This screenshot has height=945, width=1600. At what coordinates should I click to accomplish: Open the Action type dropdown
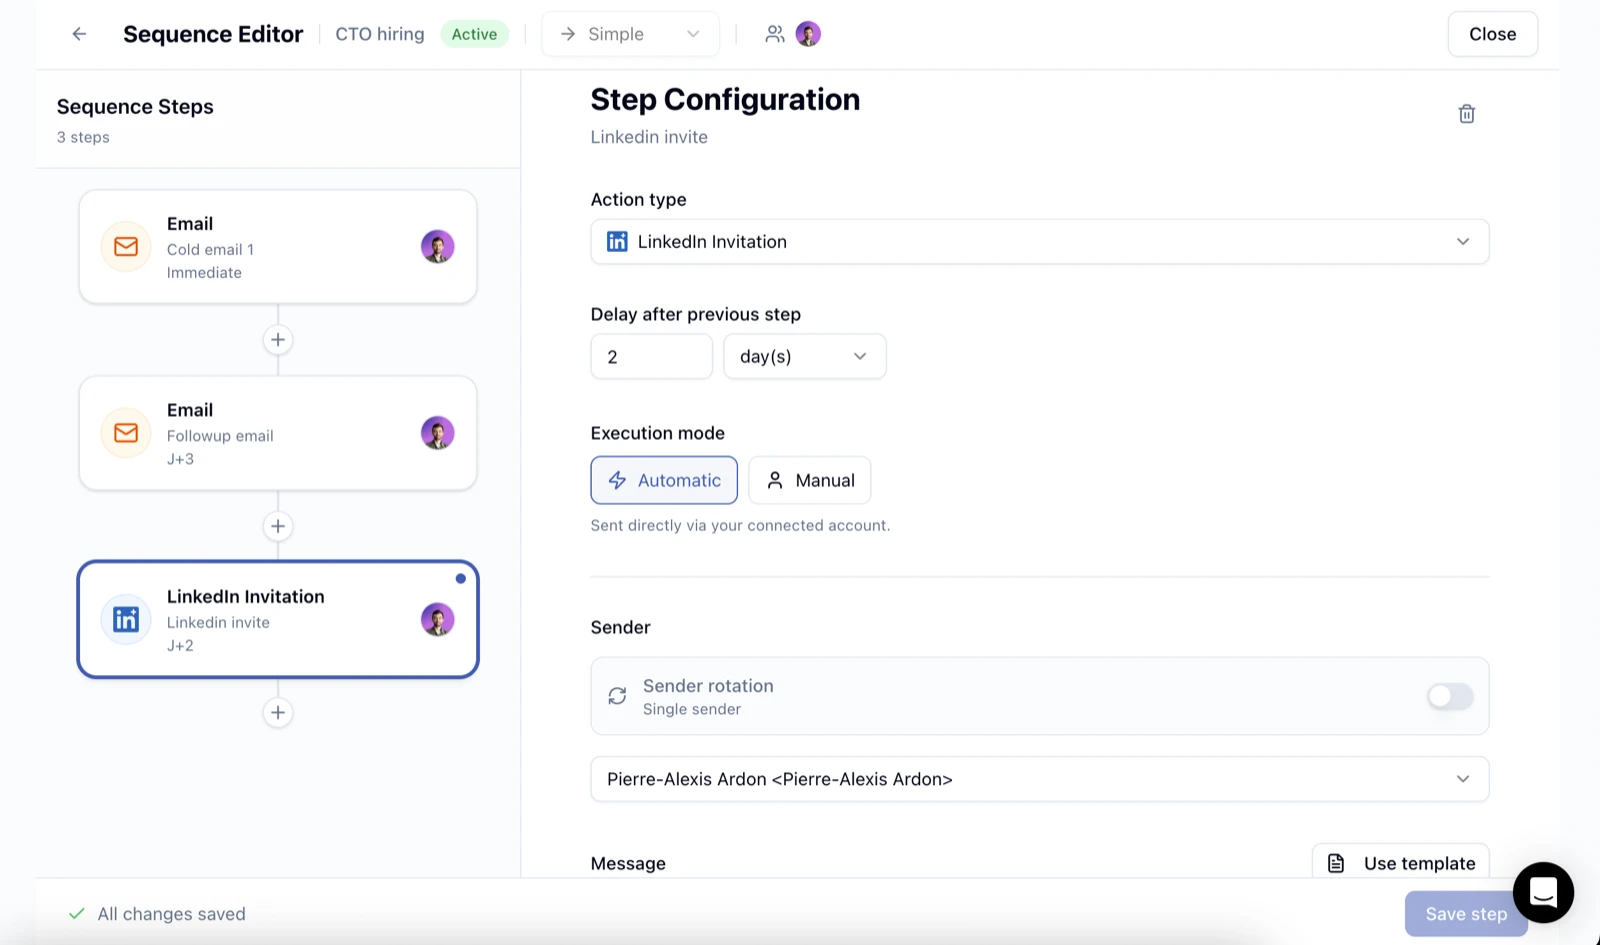1039,241
